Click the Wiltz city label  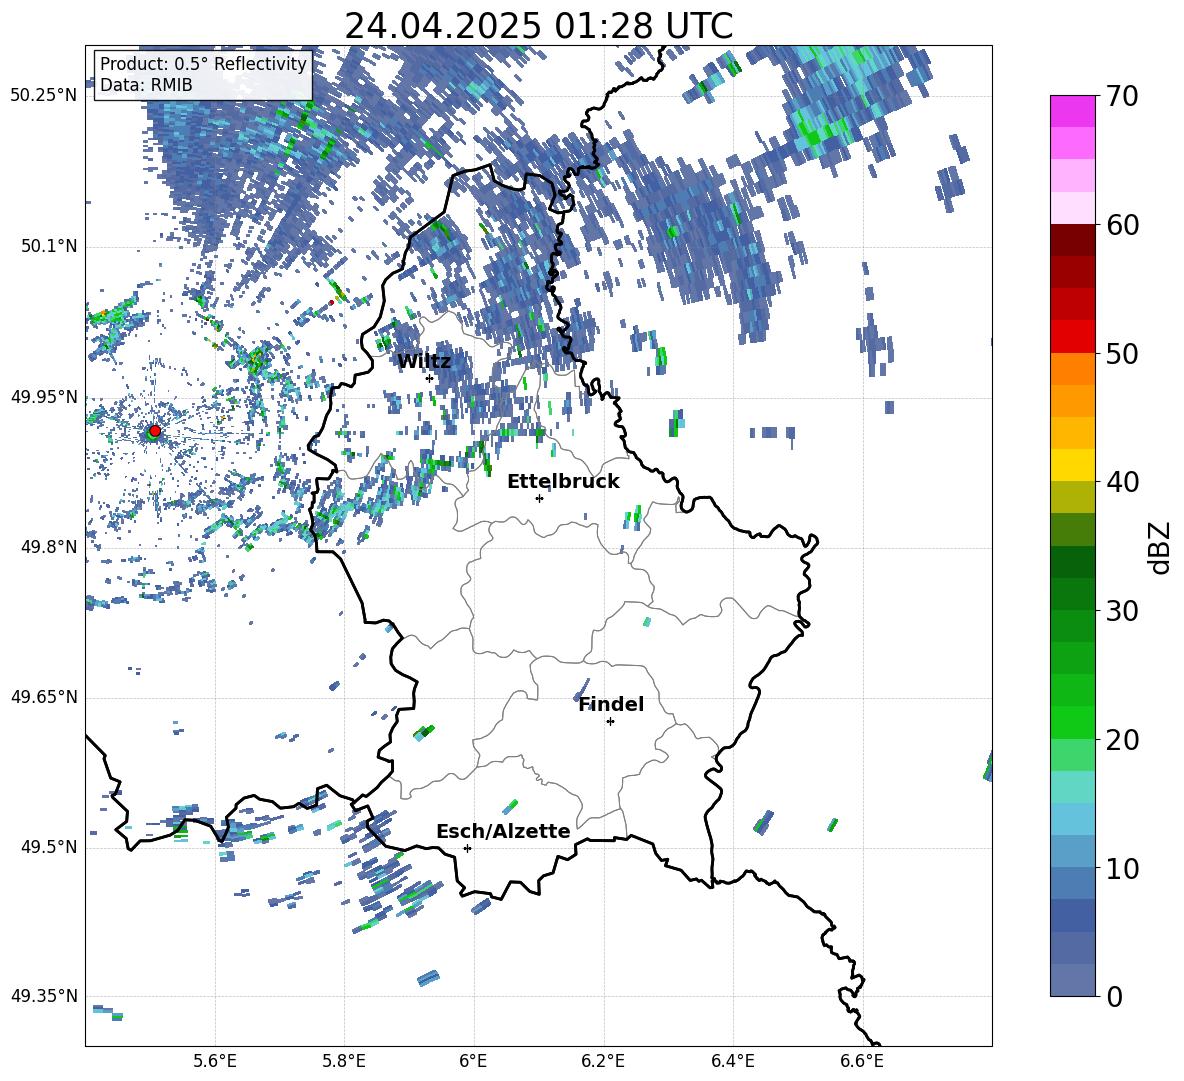coord(424,362)
